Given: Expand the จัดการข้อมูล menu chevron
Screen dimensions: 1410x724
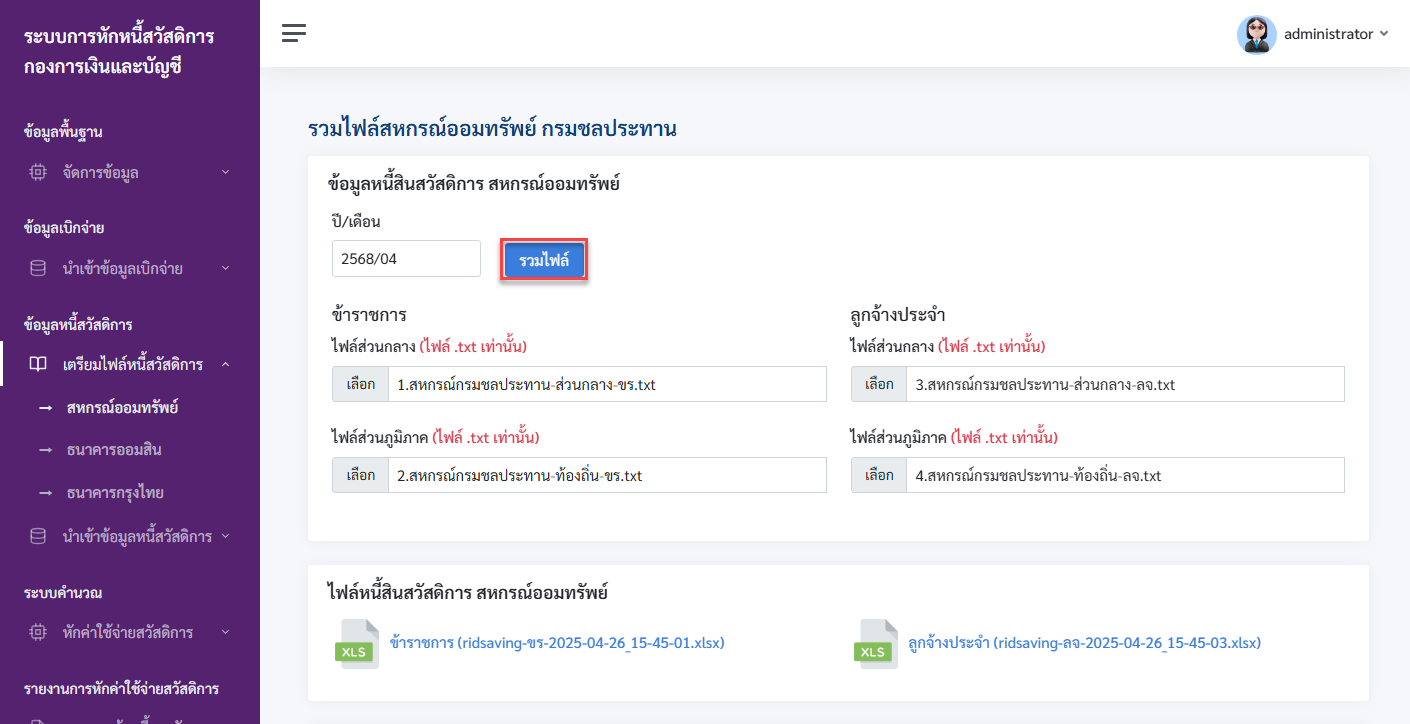Looking at the screenshot, I should (x=225, y=172).
